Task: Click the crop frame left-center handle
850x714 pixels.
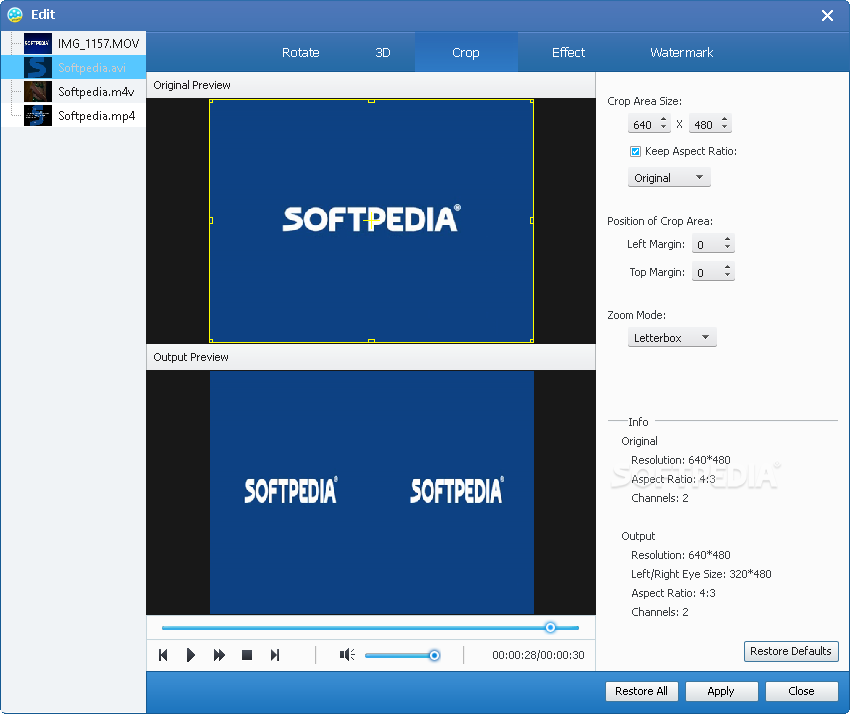Action: point(211,221)
